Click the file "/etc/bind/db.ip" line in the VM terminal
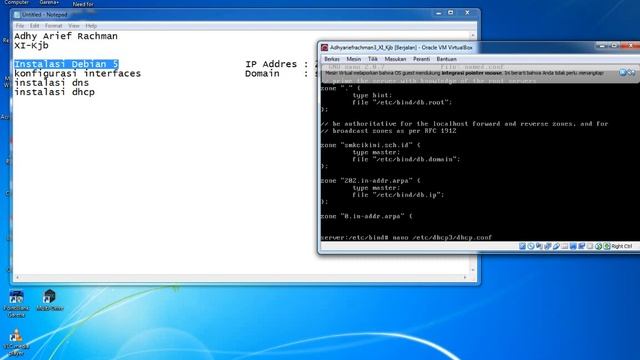This screenshot has height=360, width=640. [x=398, y=195]
